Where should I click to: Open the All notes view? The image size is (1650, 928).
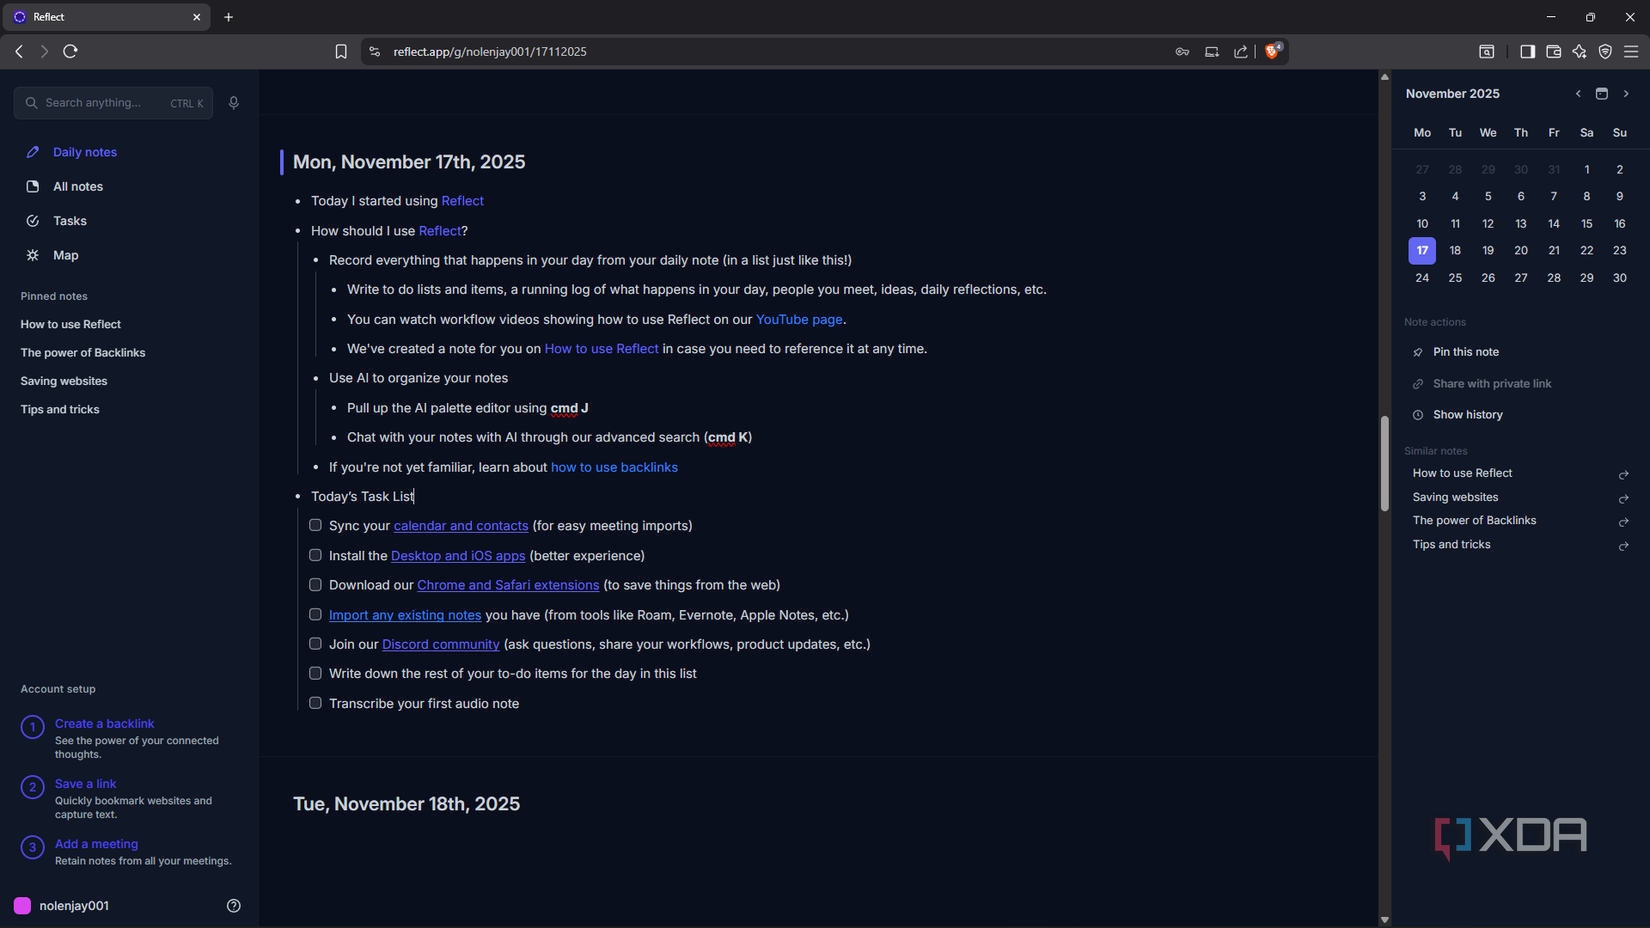(76, 186)
